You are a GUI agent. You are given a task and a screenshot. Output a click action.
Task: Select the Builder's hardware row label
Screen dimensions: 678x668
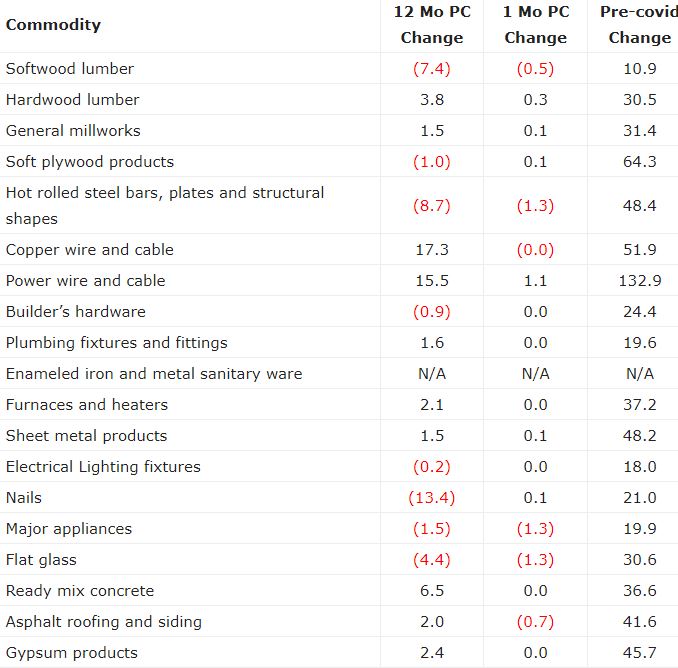coord(76,312)
